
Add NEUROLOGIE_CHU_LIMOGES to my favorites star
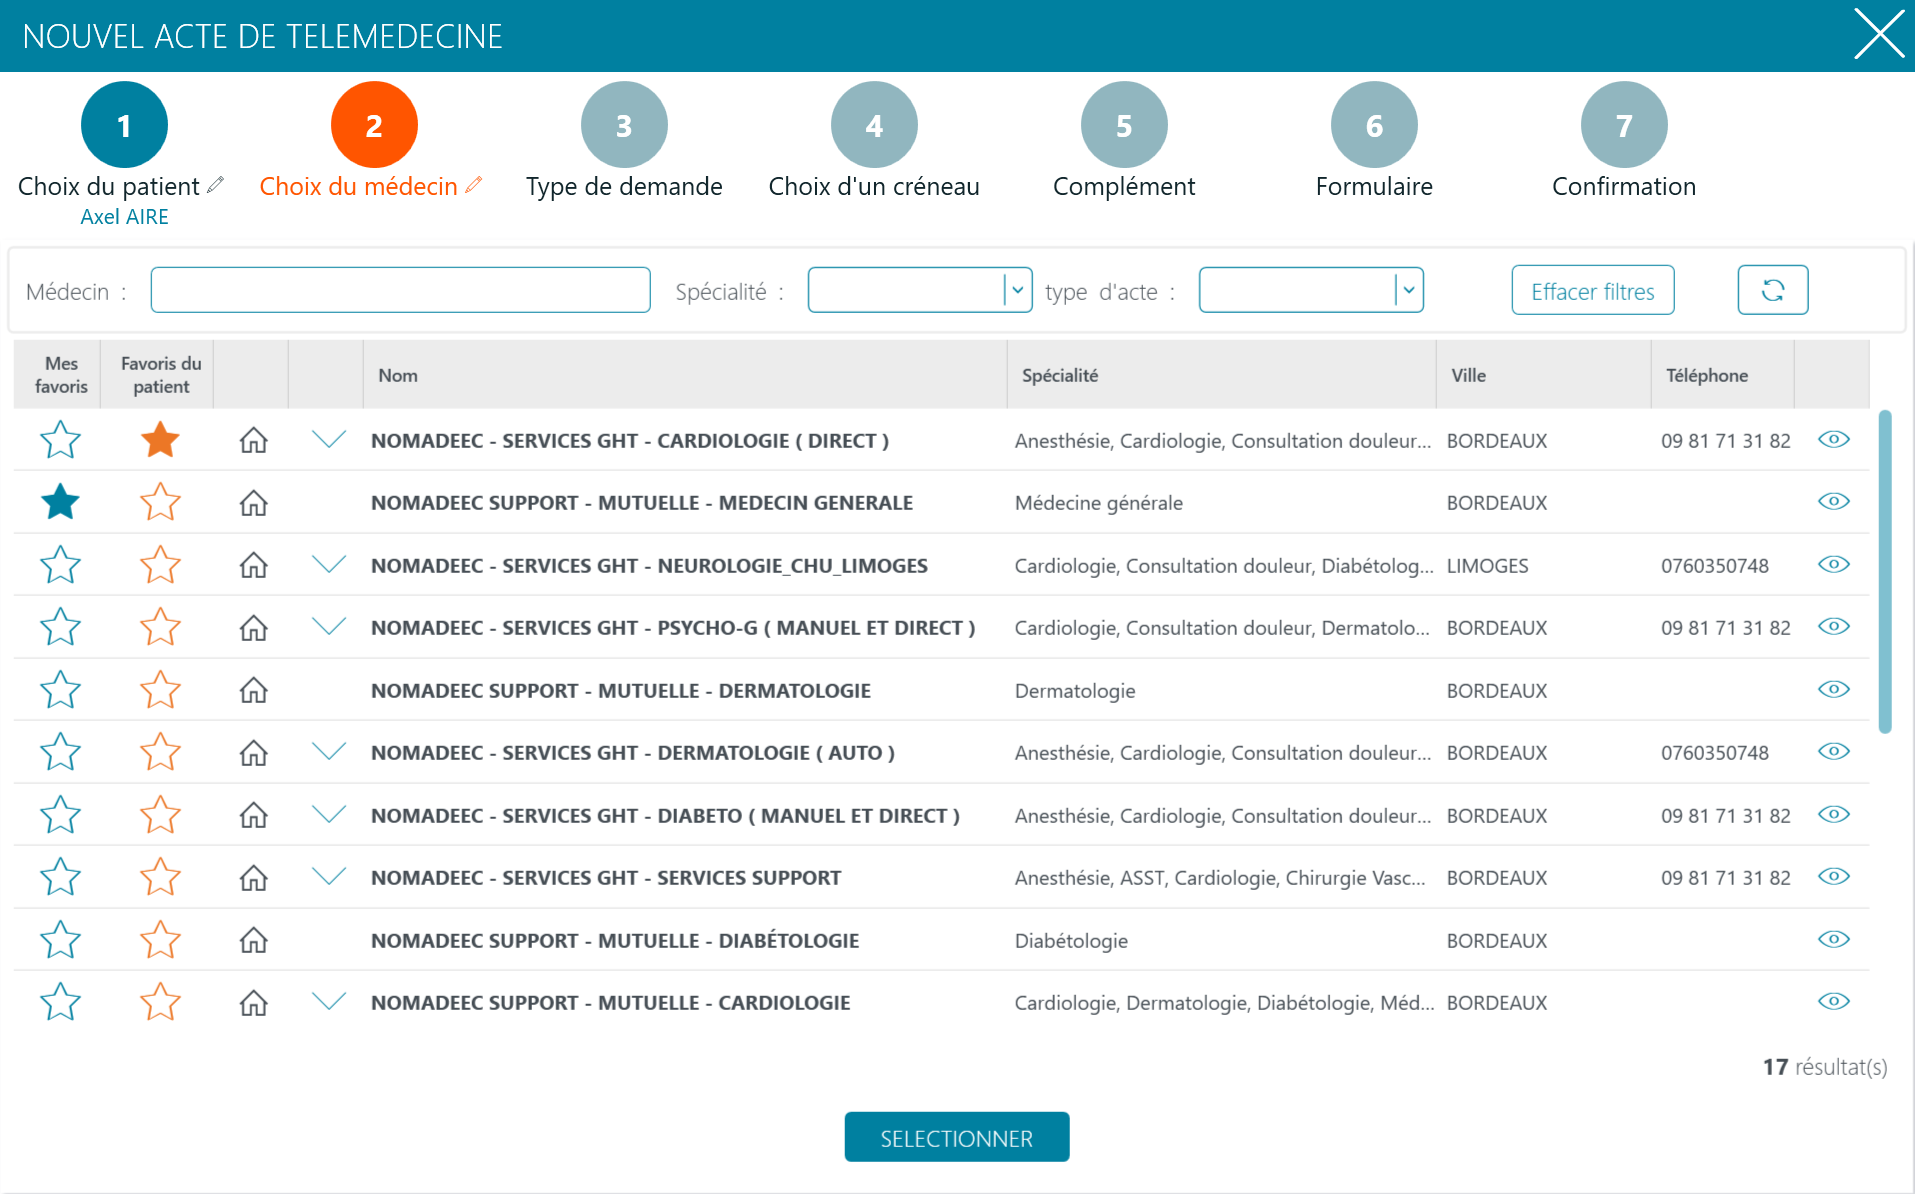click(x=60, y=565)
